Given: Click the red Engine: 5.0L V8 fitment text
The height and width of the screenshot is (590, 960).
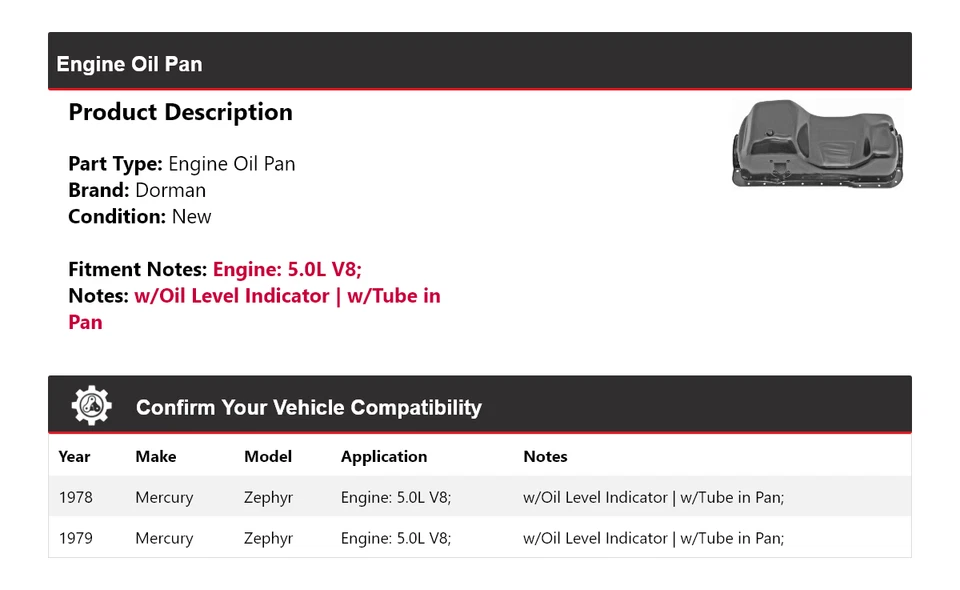Looking at the screenshot, I should pyautogui.click(x=287, y=269).
